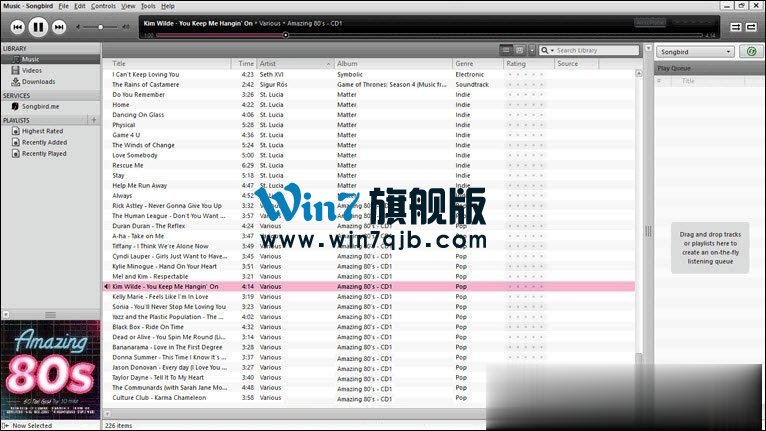Set rating stars for Game 4 U track

point(525,135)
